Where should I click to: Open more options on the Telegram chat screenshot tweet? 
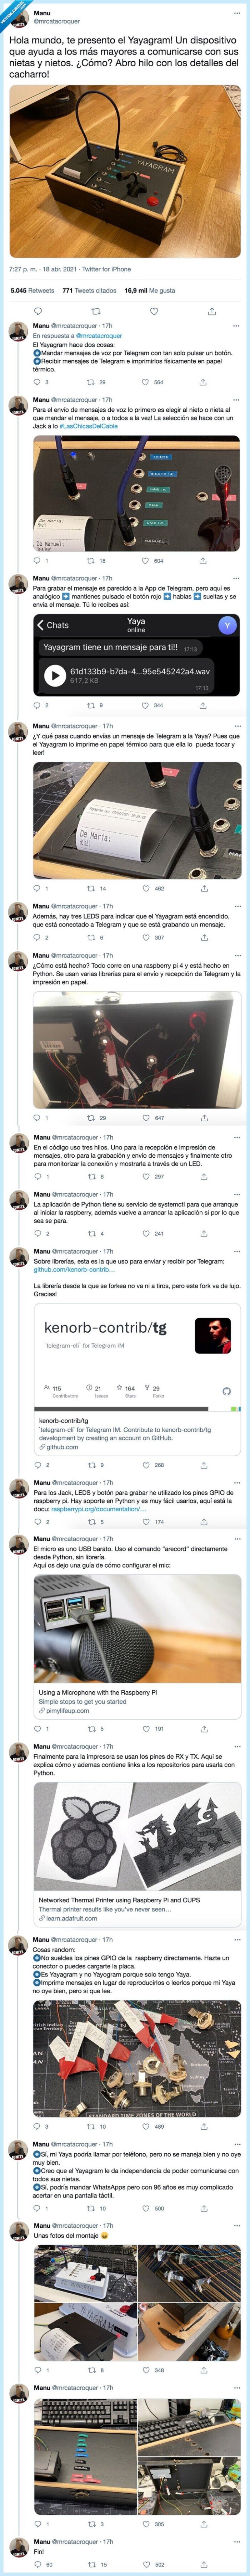point(237,578)
